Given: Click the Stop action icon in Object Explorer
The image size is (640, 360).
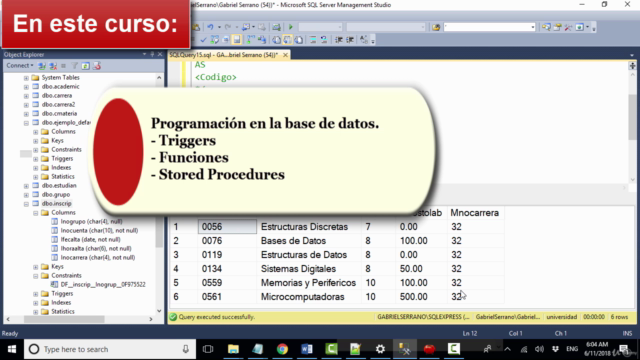Looking at the screenshot, I should [x=63, y=66].
